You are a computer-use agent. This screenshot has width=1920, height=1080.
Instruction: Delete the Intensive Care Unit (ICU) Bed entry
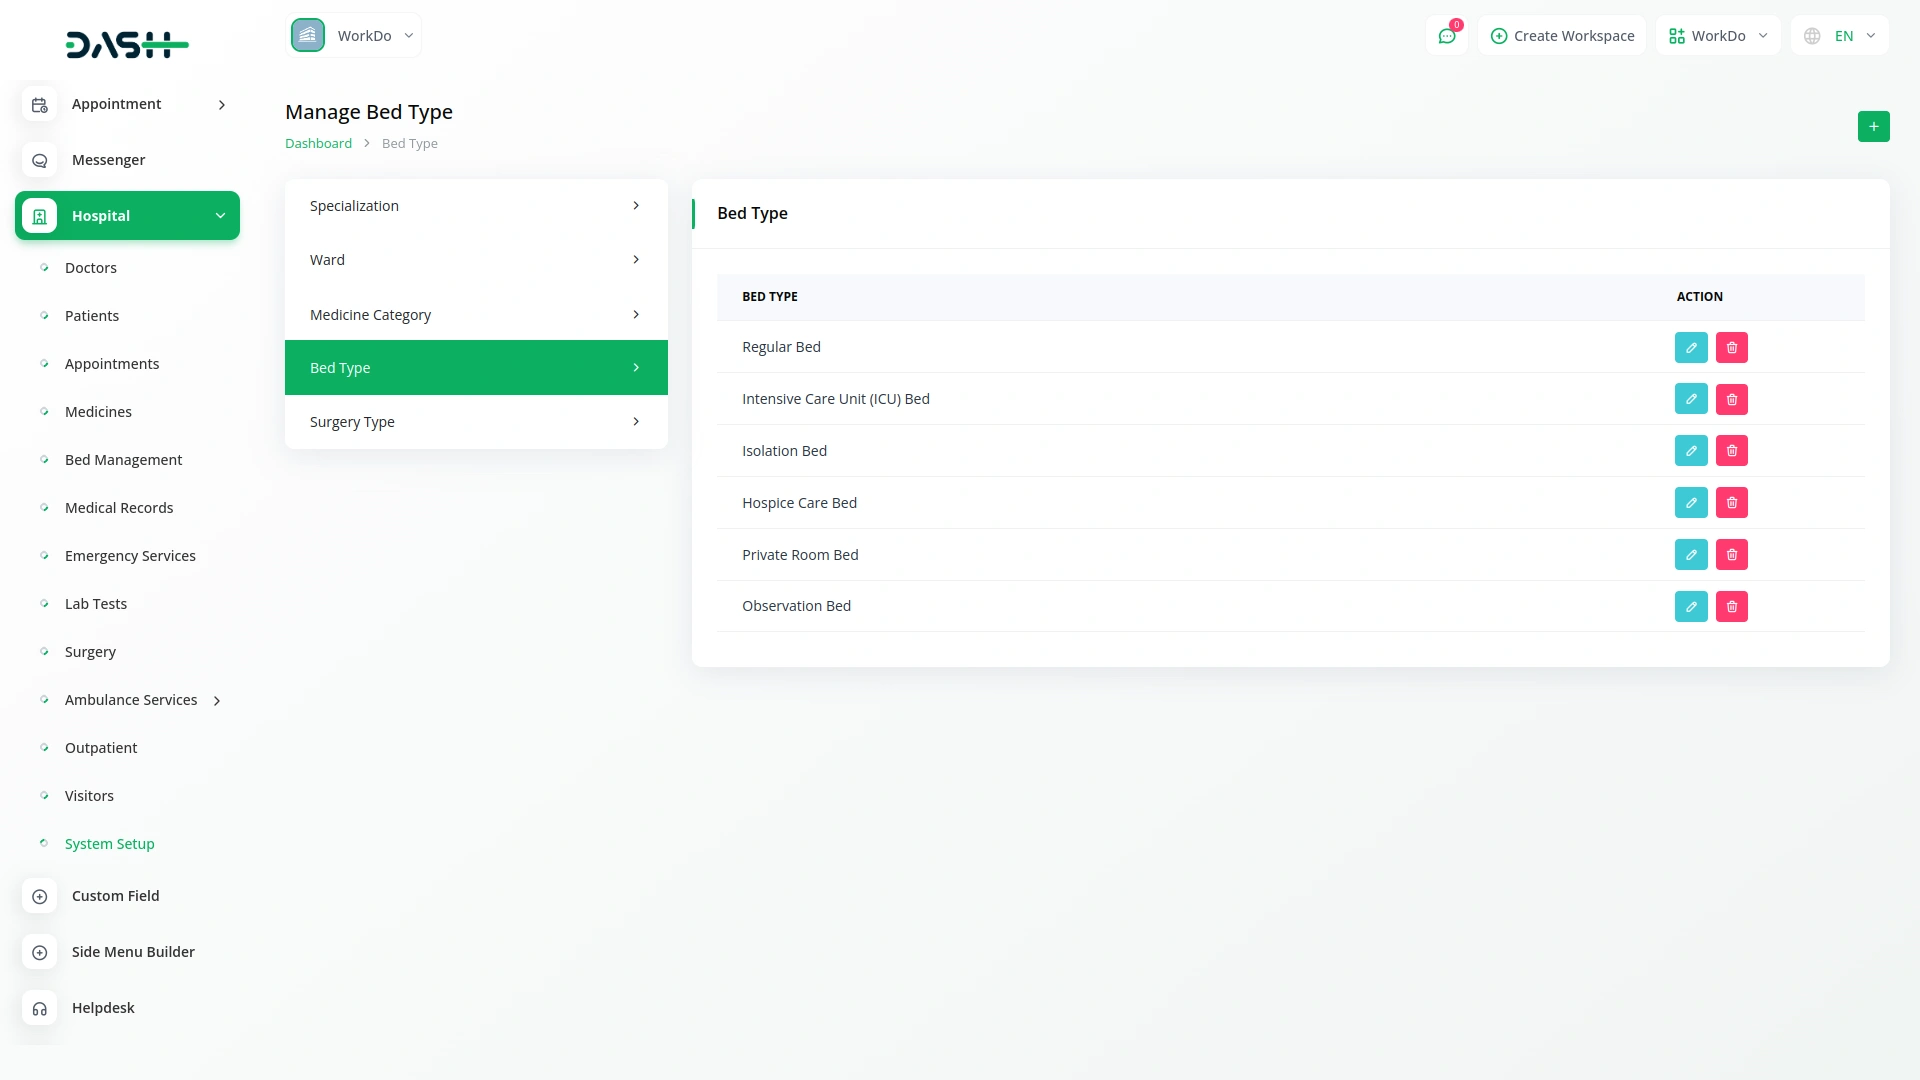[x=1732, y=399]
